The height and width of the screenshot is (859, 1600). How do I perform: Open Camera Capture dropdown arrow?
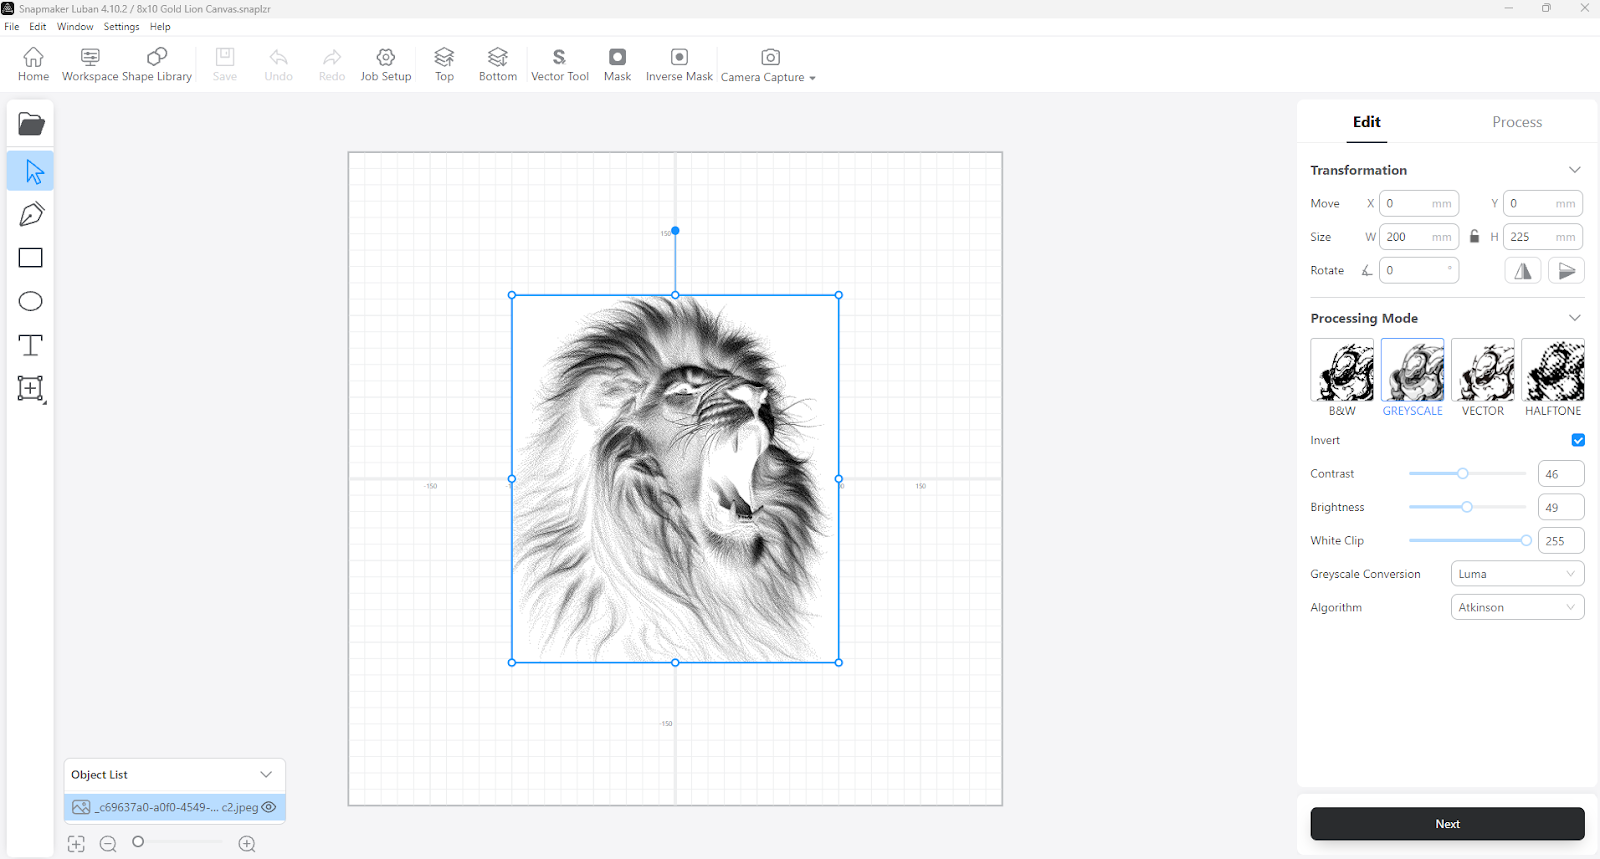812,78
